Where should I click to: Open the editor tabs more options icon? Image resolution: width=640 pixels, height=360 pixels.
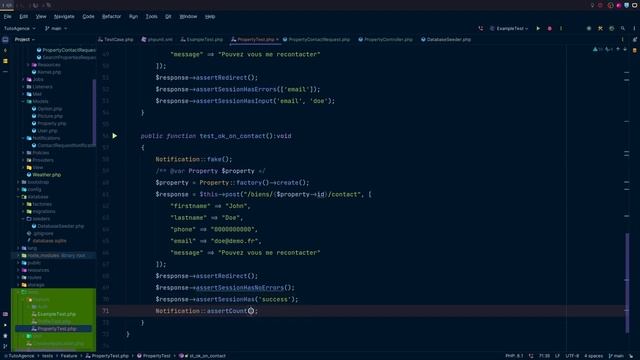[622, 40]
